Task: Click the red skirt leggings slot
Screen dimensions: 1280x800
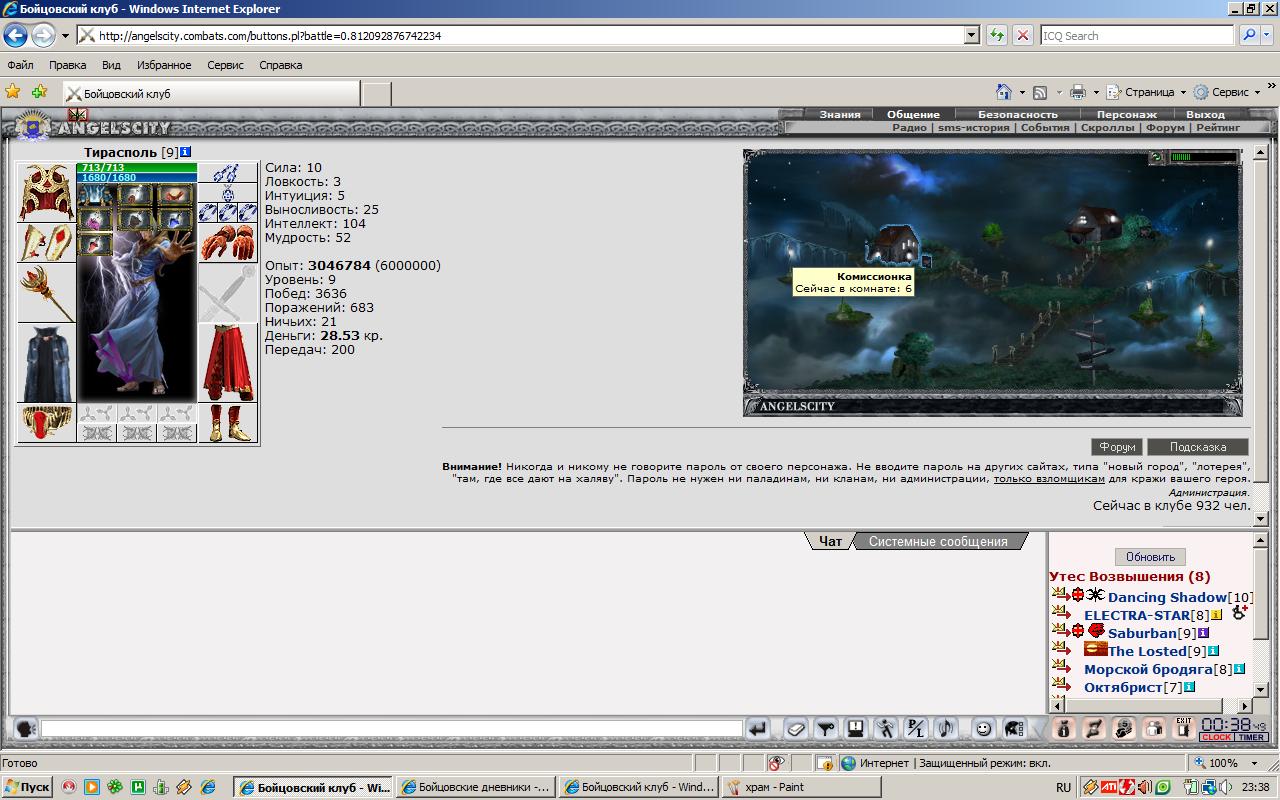Action: point(228,363)
